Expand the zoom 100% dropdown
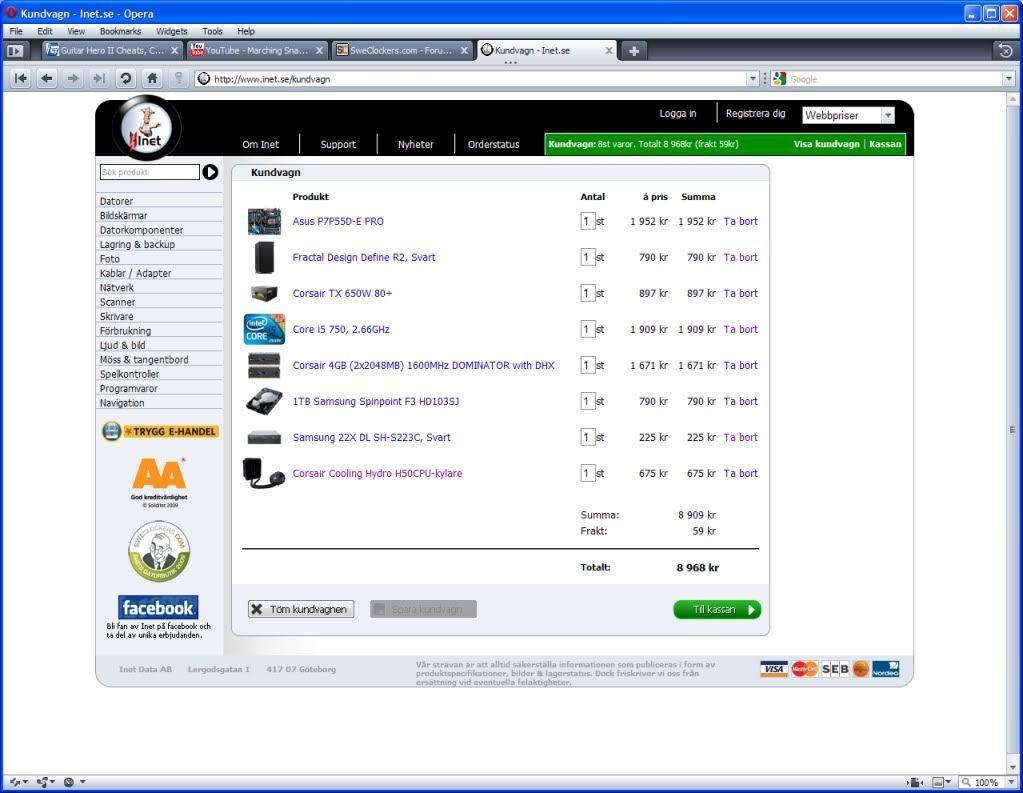Image resolution: width=1023 pixels, height=793 pixels. (x=1010, y=782)
